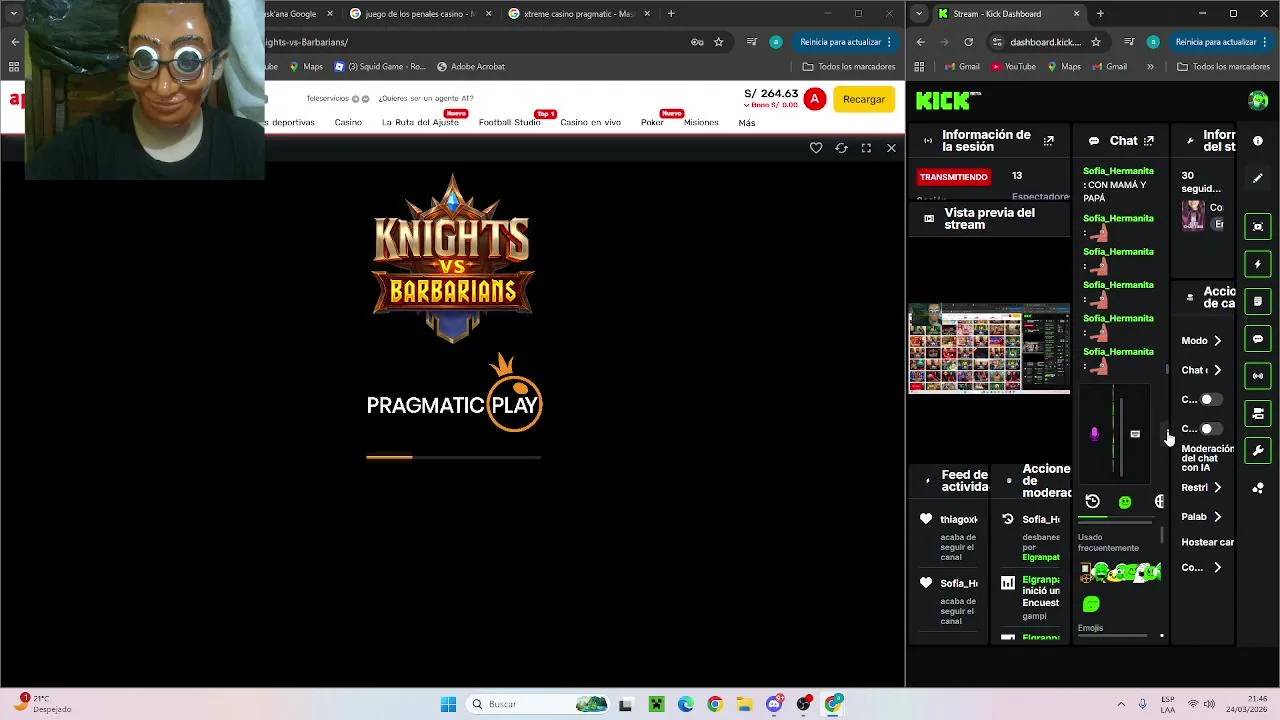Screen dimensions: 1280x720
Task: Click the lightning bolt icon in Kick sidebar
Action: pyautogui.click(x=1258, y=264)
